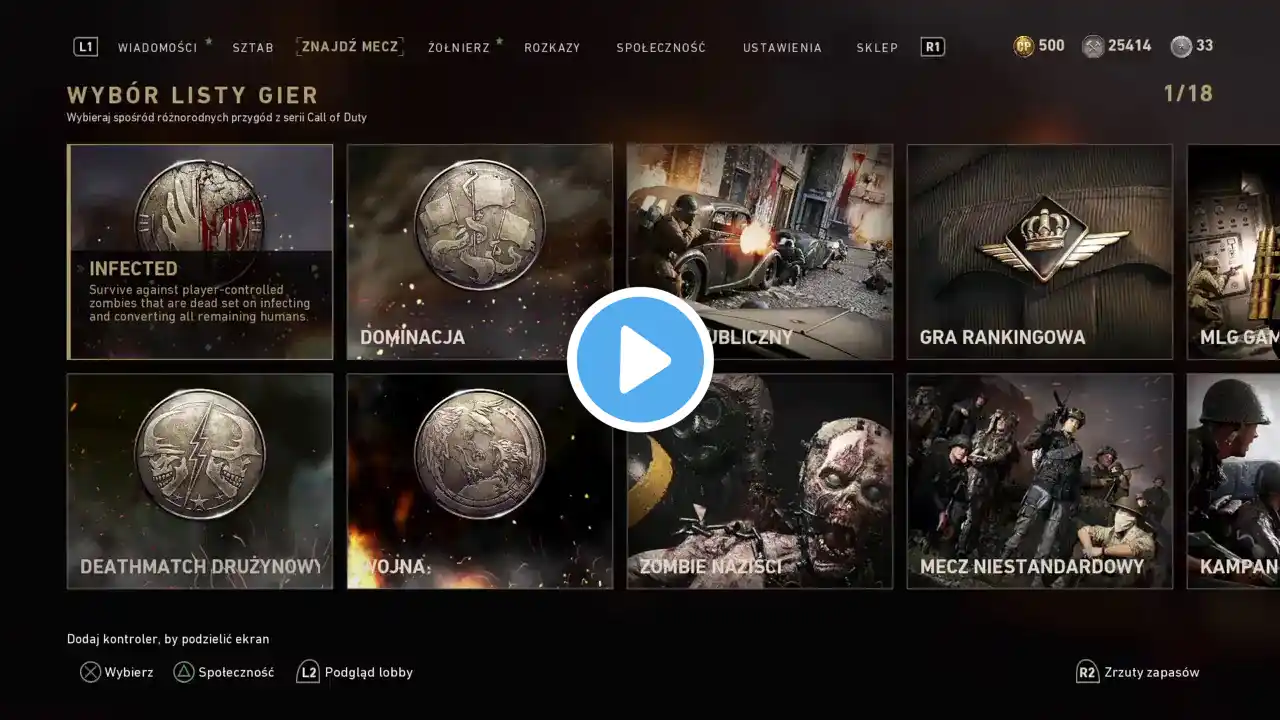Open the Rozkazy tab
This screenshot has height=720, width=1280.
pos(552,48)
